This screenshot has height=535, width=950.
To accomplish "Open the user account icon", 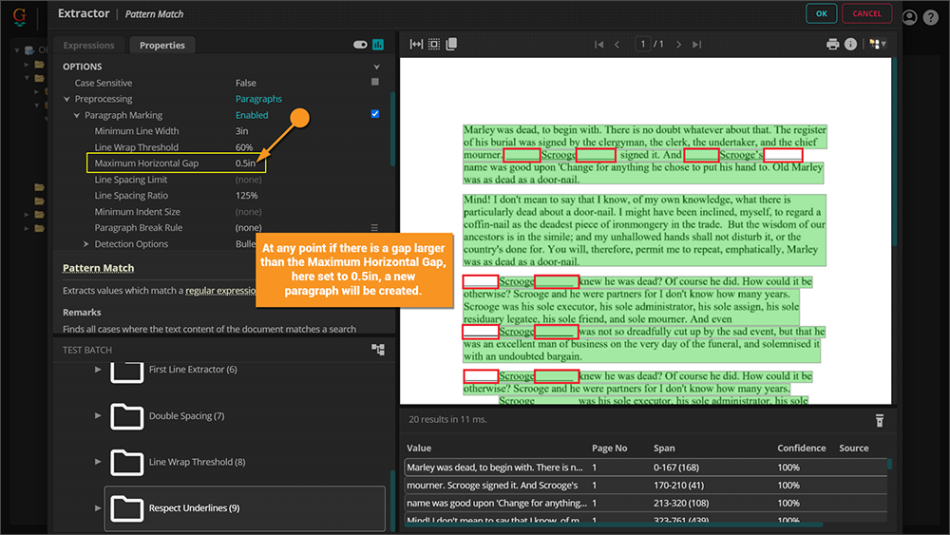I will [x=909, y=17].
